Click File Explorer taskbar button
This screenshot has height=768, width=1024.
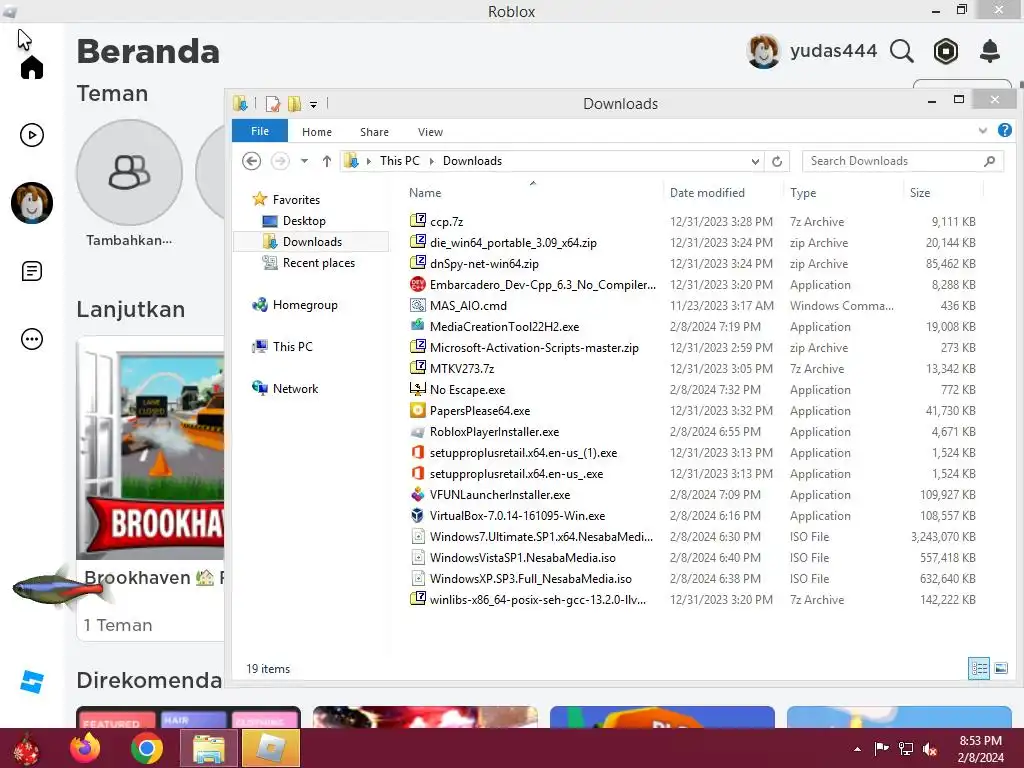click(x=208, y=748)
